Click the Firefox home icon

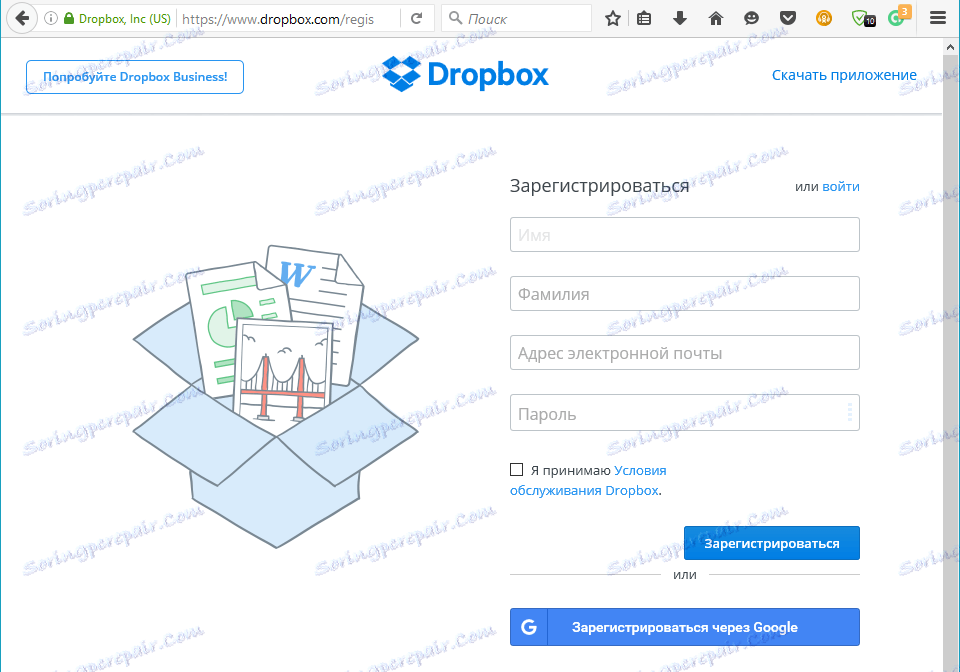(715, 17)
